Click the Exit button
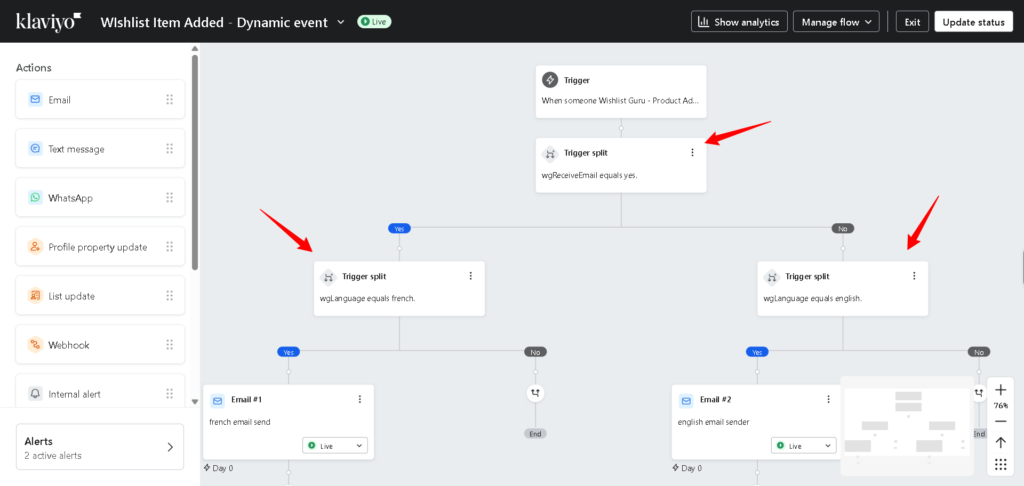Screen dimensions: 1024x486 pyautogui.click(x=912, y=22)
